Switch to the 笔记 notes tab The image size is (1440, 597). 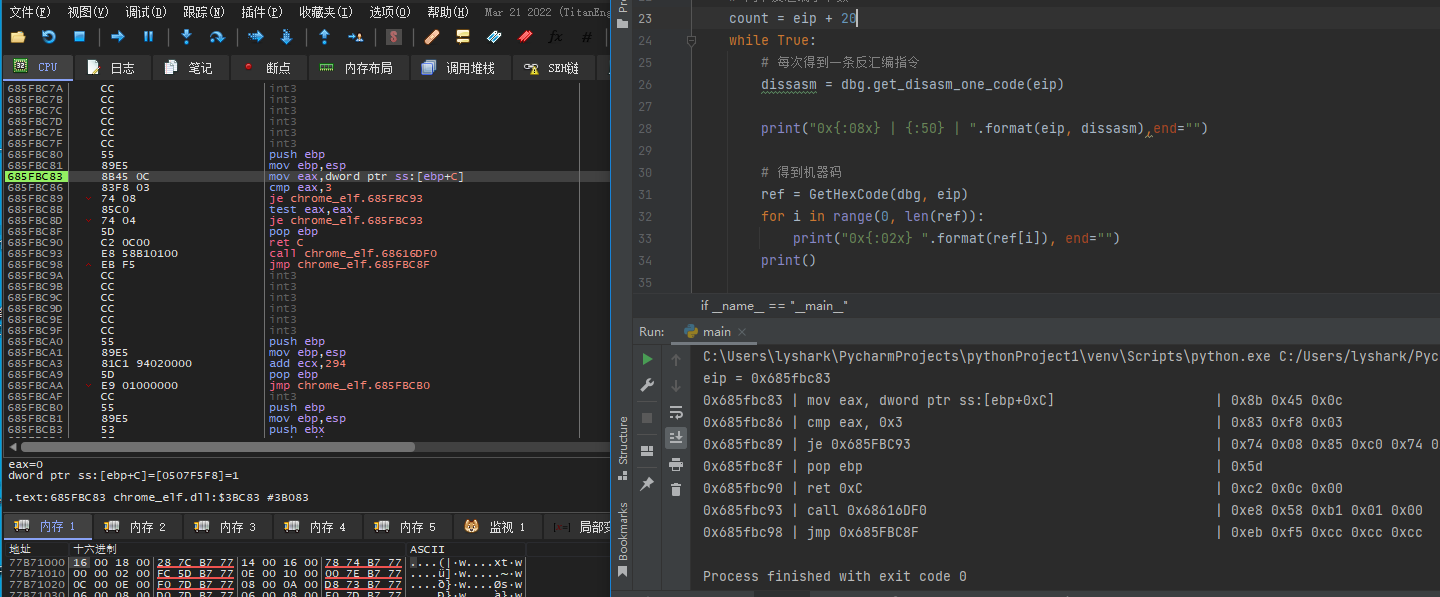click(189, 67)
